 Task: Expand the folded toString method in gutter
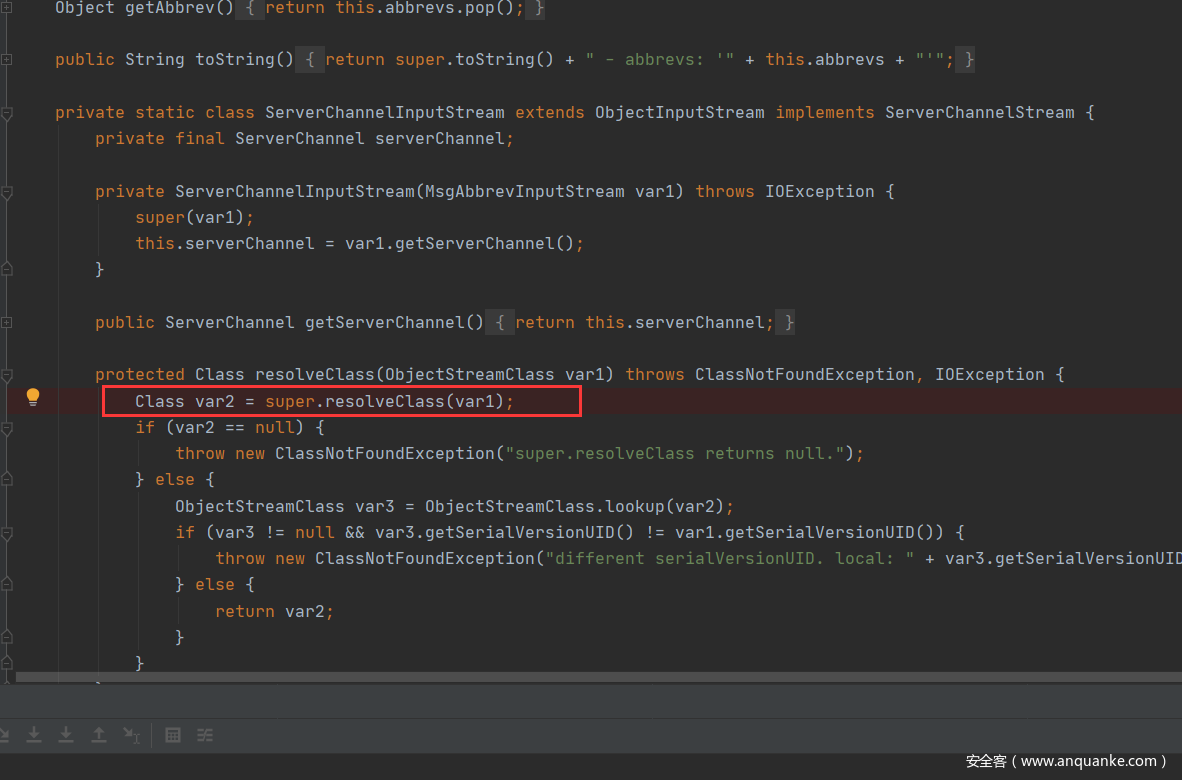point(7,60)
